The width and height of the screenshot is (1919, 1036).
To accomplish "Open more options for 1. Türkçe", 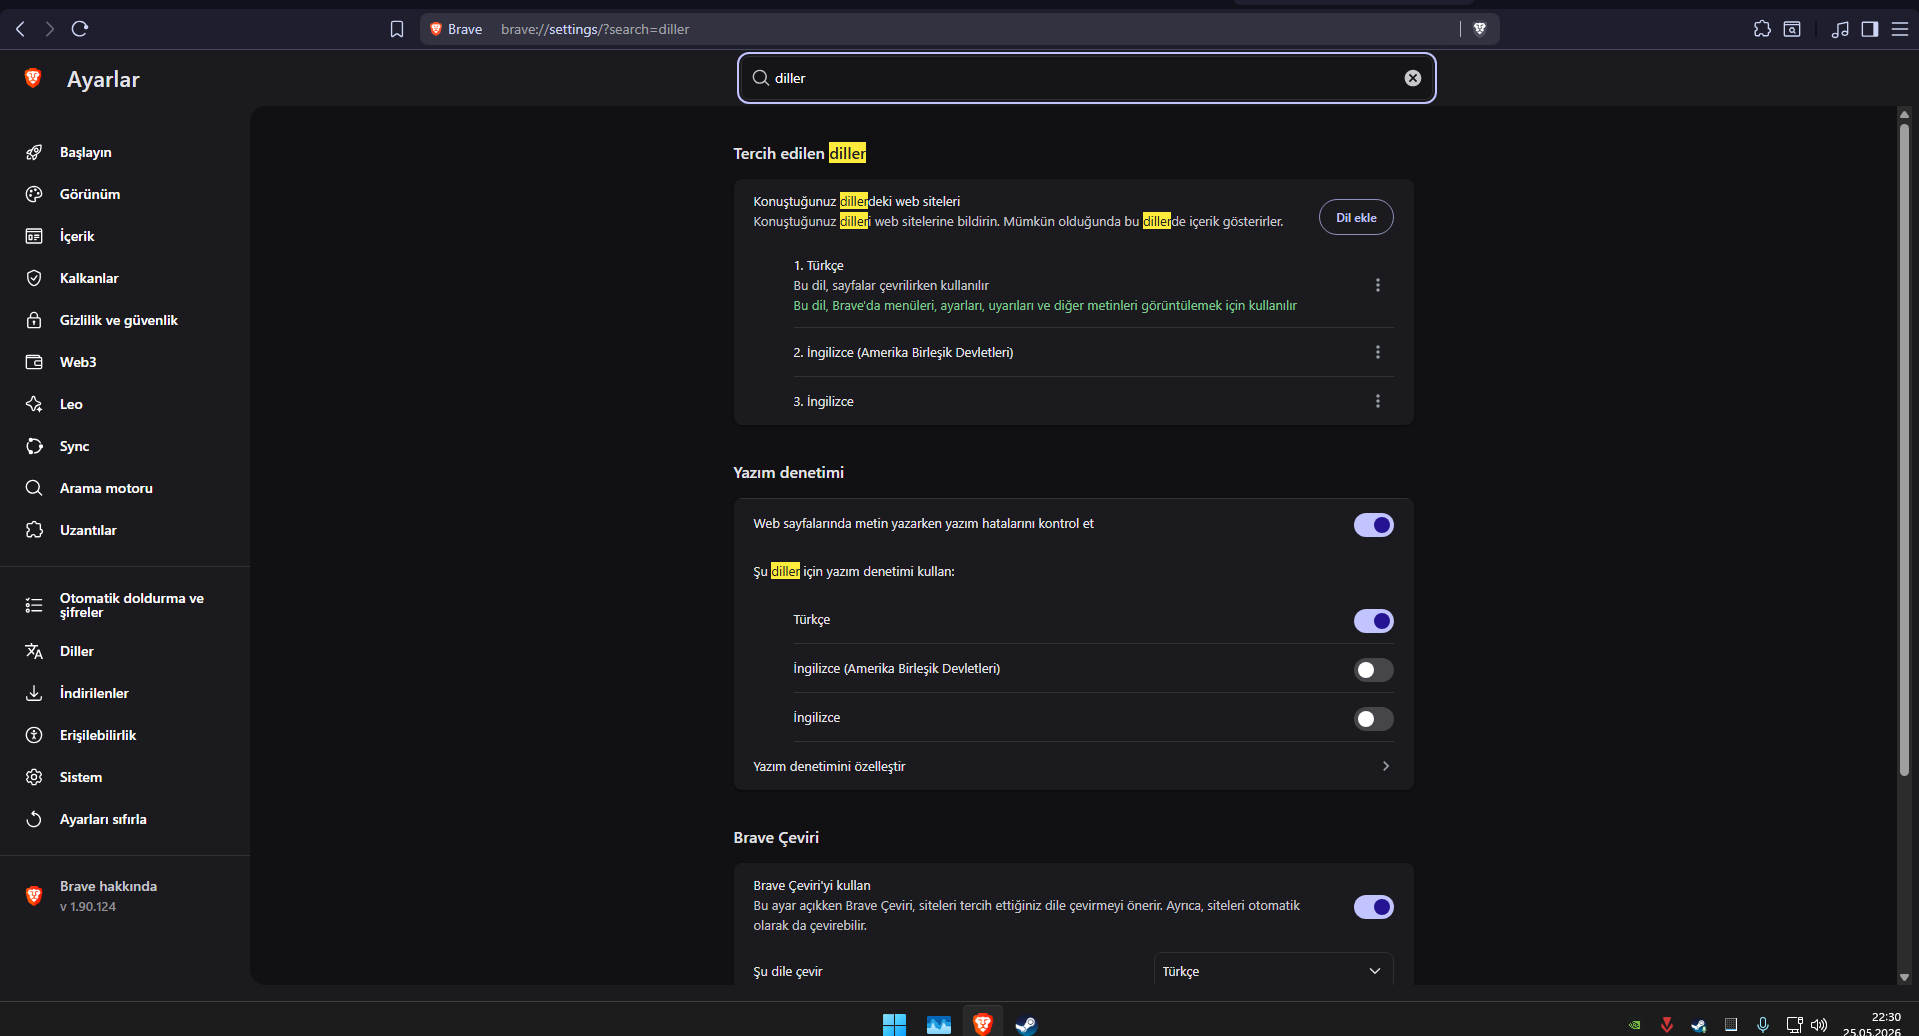I will click(x=1378, y=285).
